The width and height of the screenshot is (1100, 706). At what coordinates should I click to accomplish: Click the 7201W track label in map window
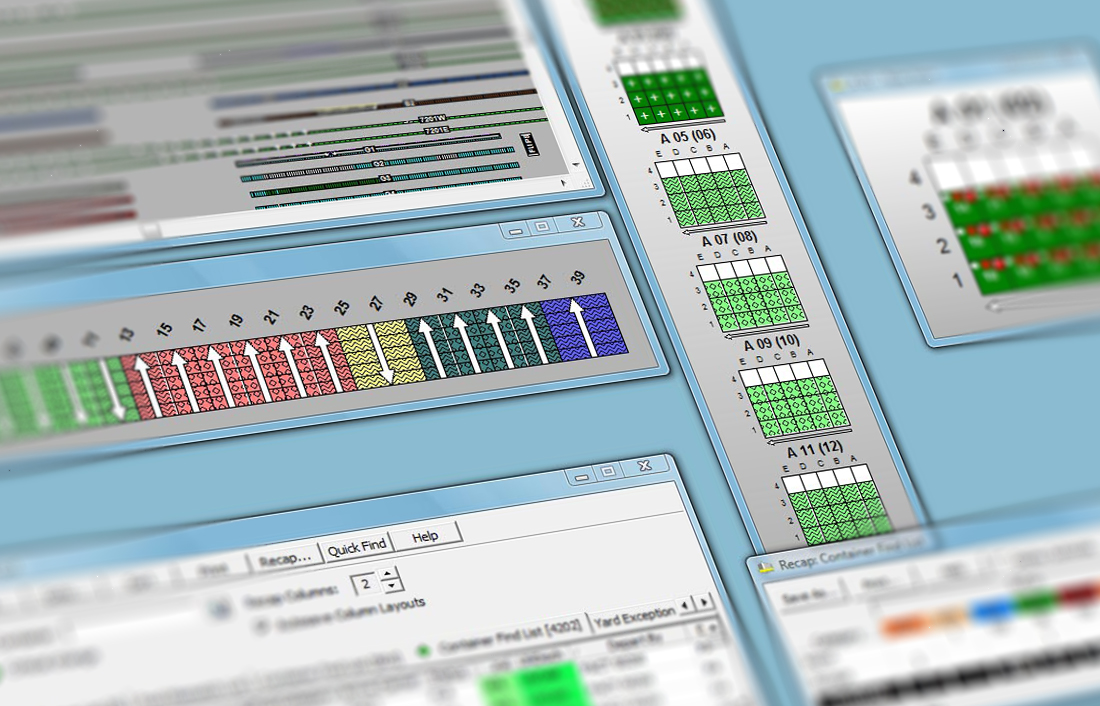pos(432,119)
